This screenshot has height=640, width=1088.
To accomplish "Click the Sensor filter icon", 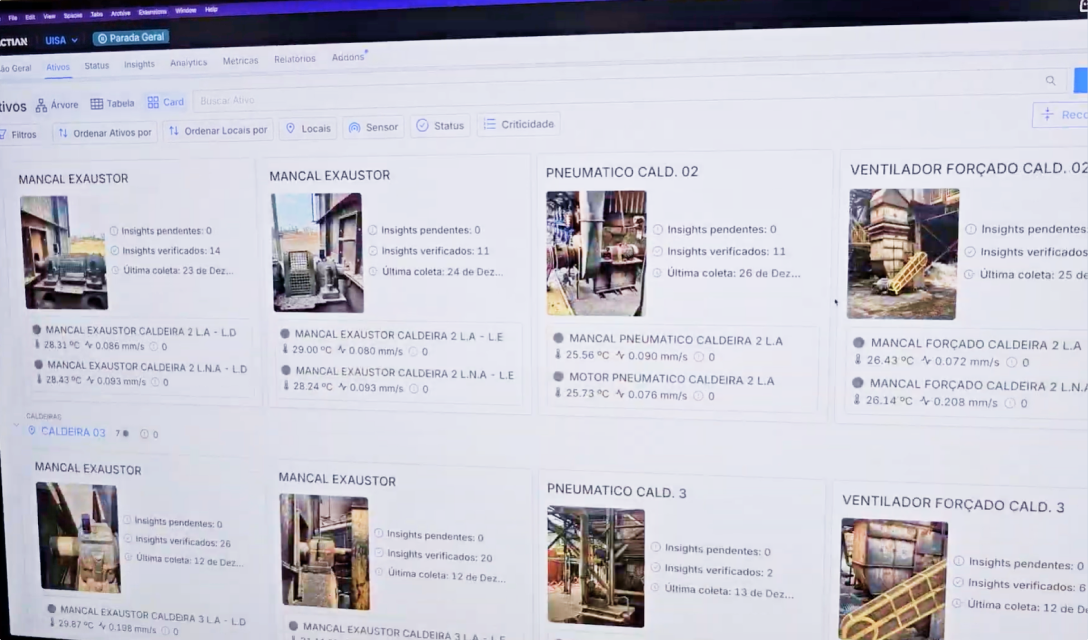I will pyautogui.click(x=353, y=128).
